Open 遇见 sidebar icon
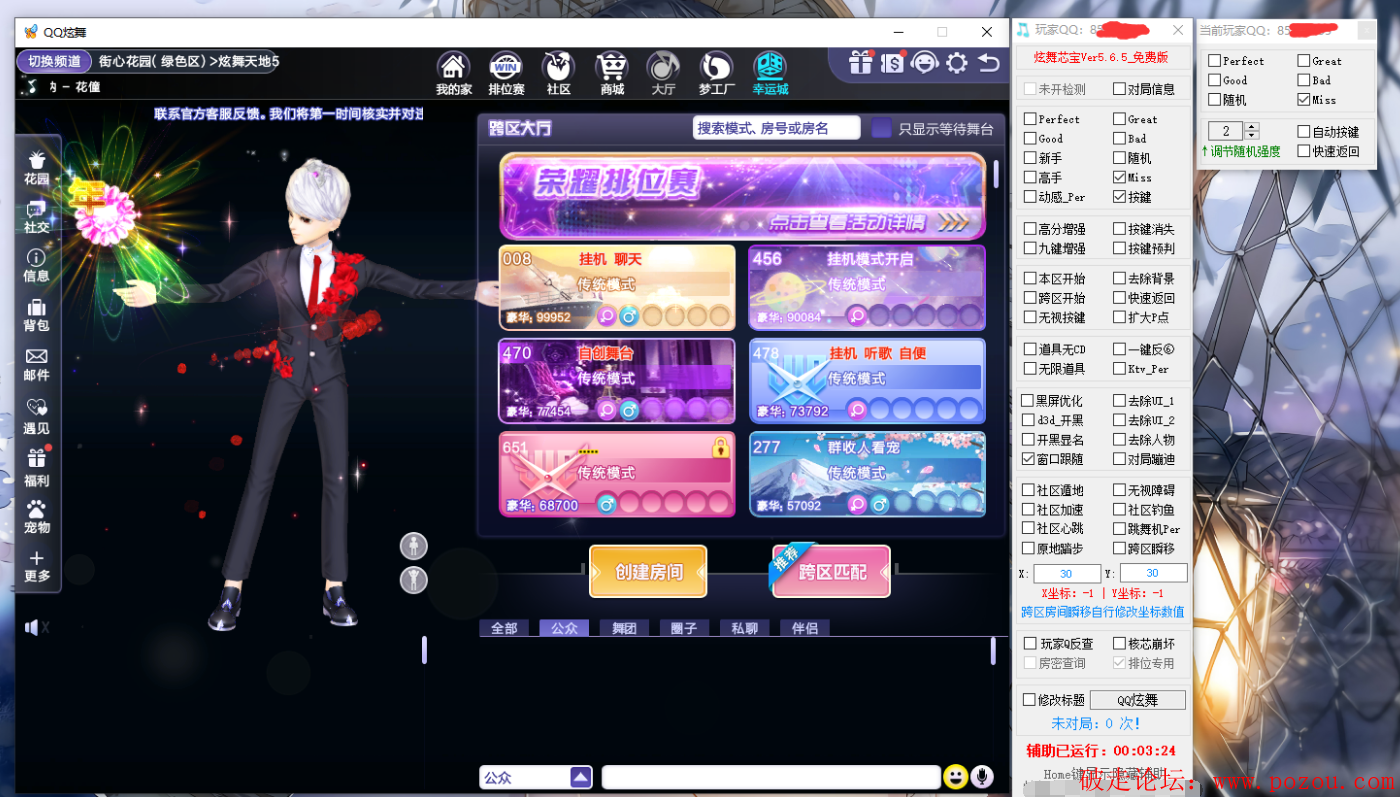Screen dimensions: 1400x797 (x=37, y=416)
